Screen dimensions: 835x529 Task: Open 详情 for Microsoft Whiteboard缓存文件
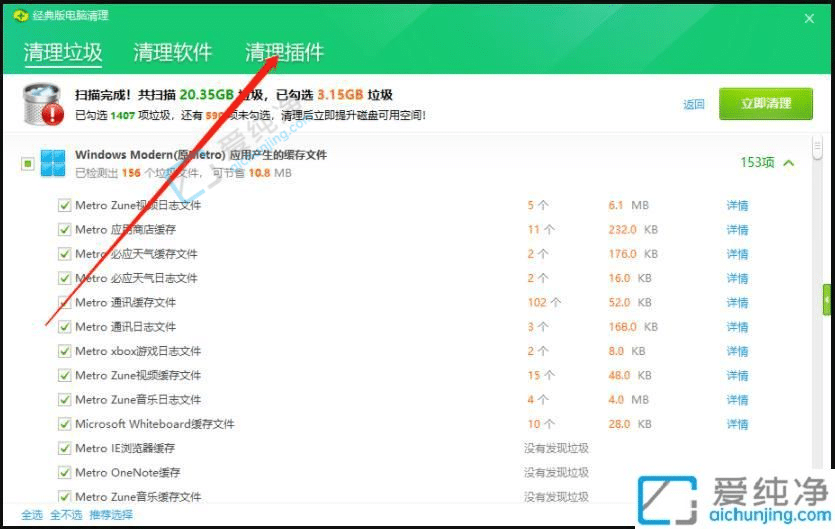pyautogui.click(x=738, y=424)
